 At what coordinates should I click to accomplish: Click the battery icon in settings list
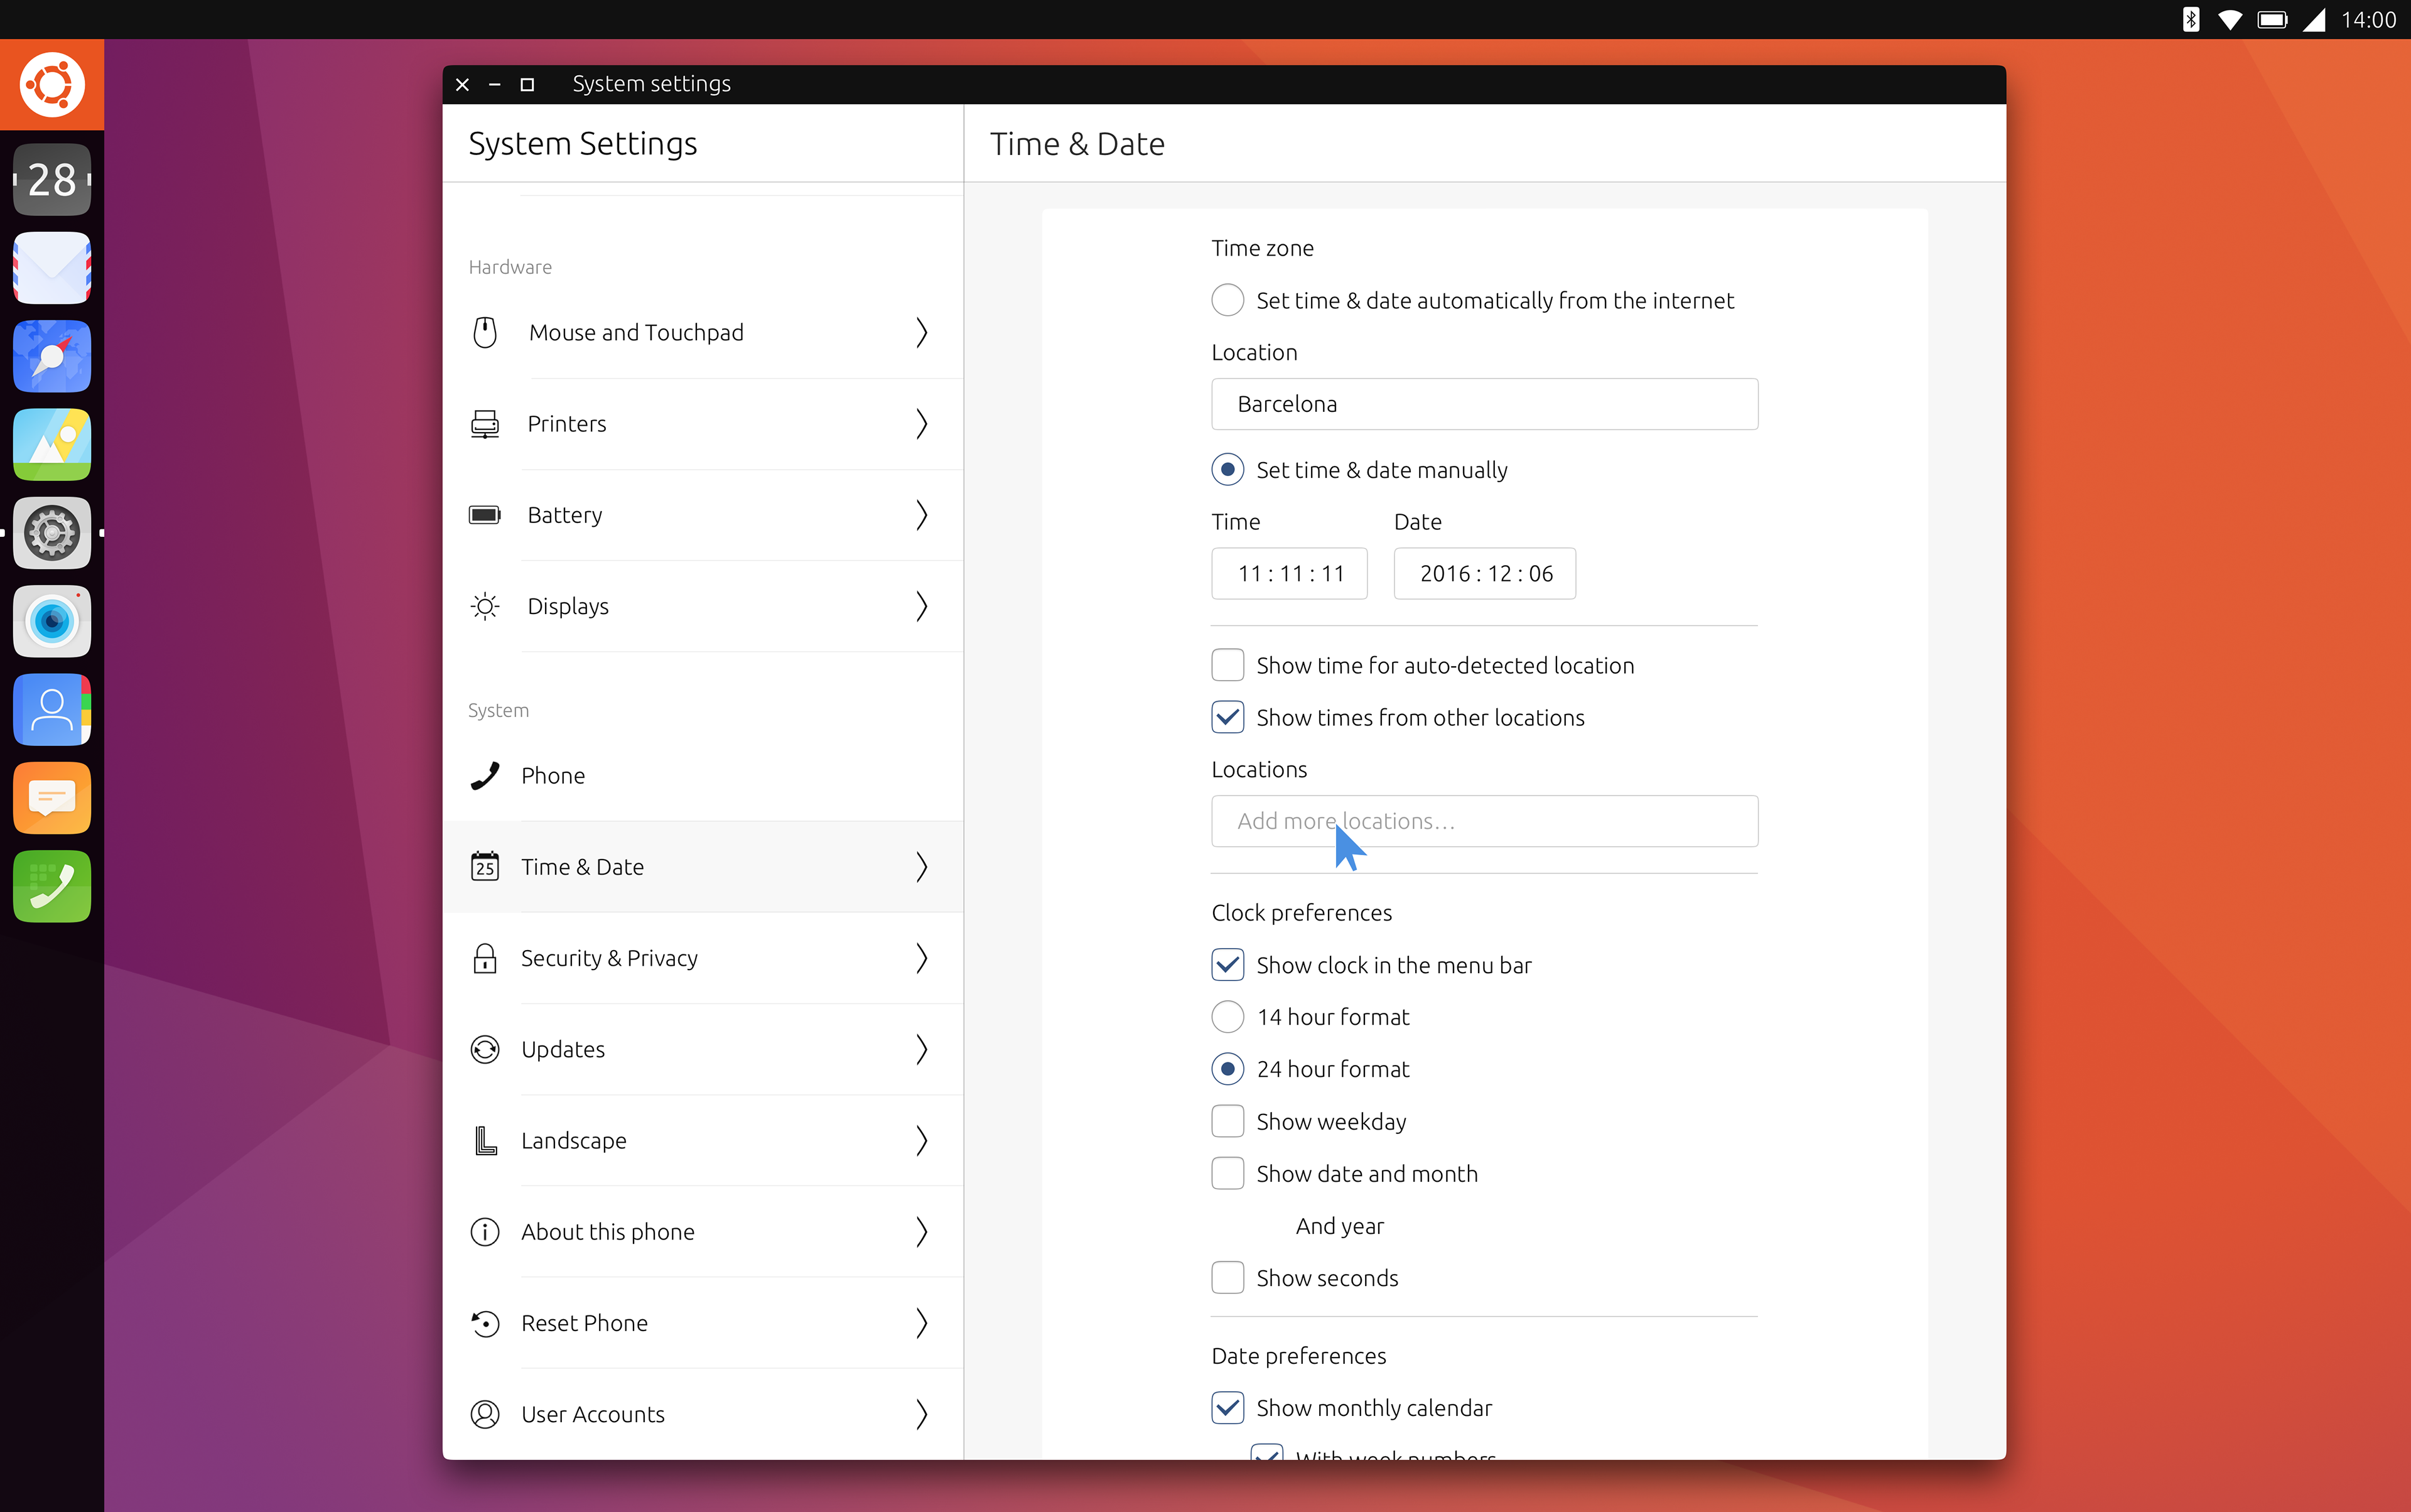485,515
